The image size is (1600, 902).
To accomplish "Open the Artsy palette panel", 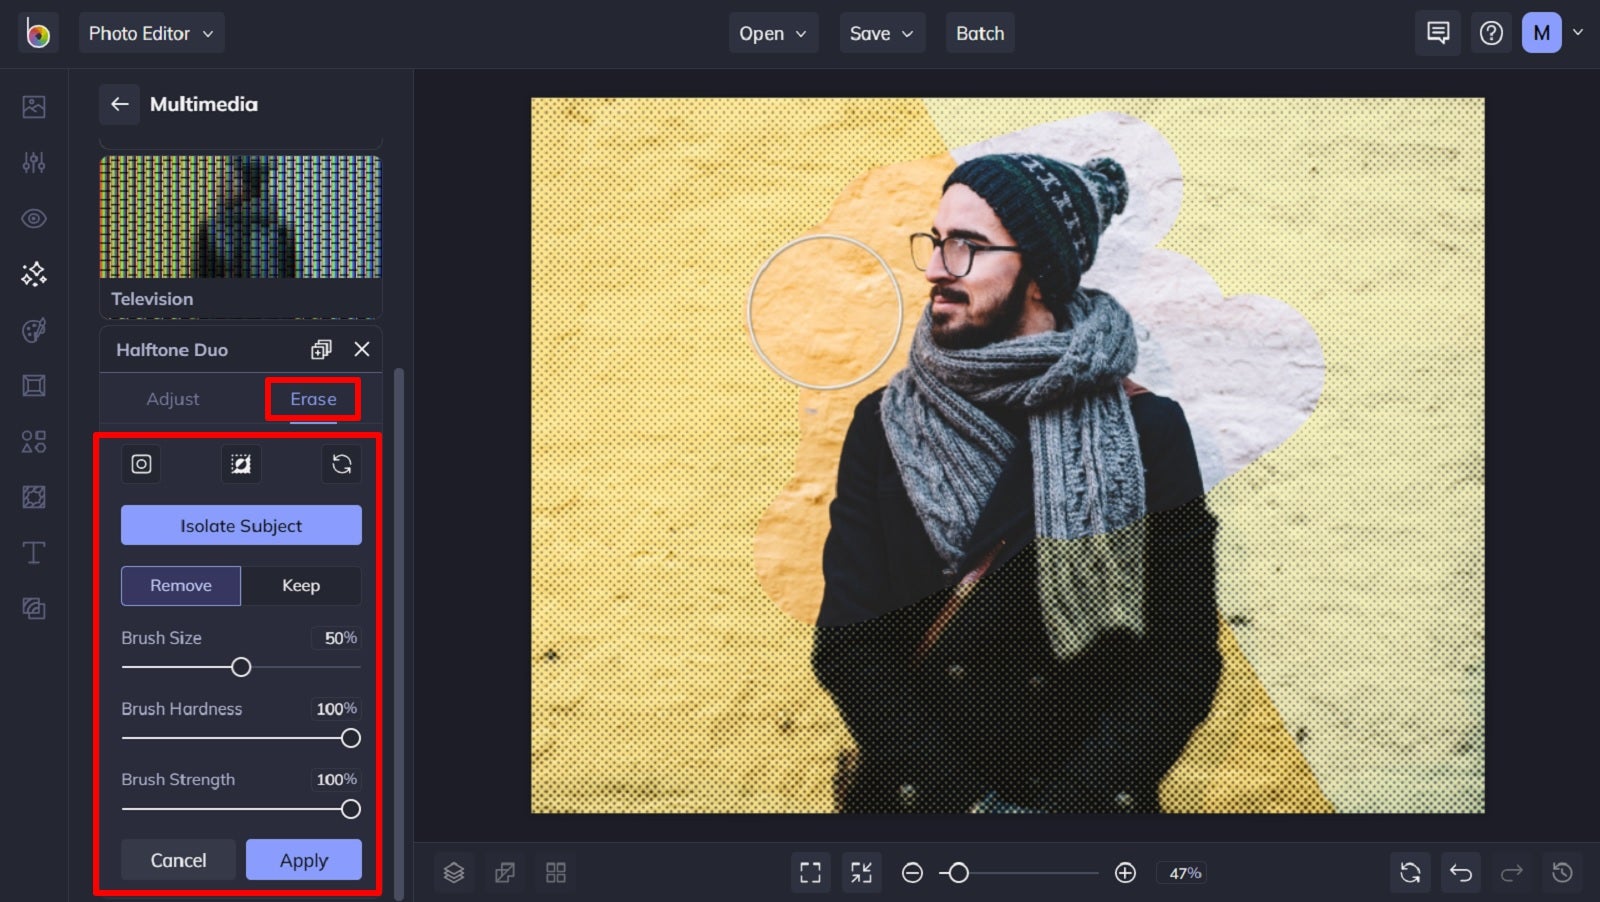I will pos(34,330).
